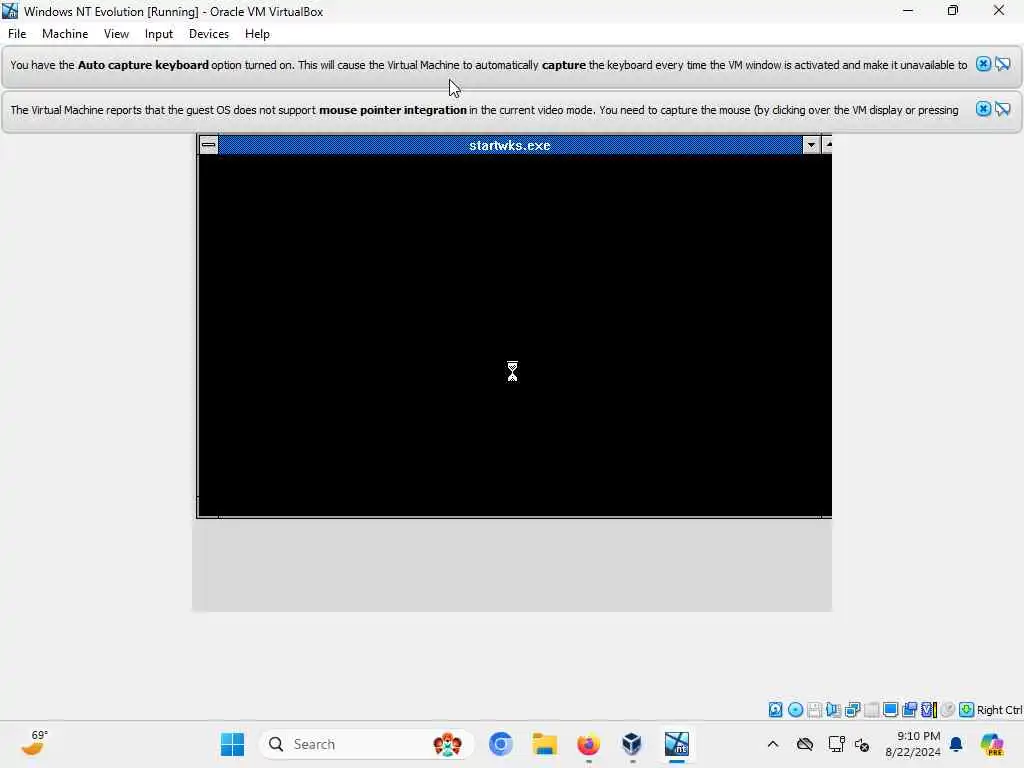Click the shared folders indicator icon

coord(909,709)
